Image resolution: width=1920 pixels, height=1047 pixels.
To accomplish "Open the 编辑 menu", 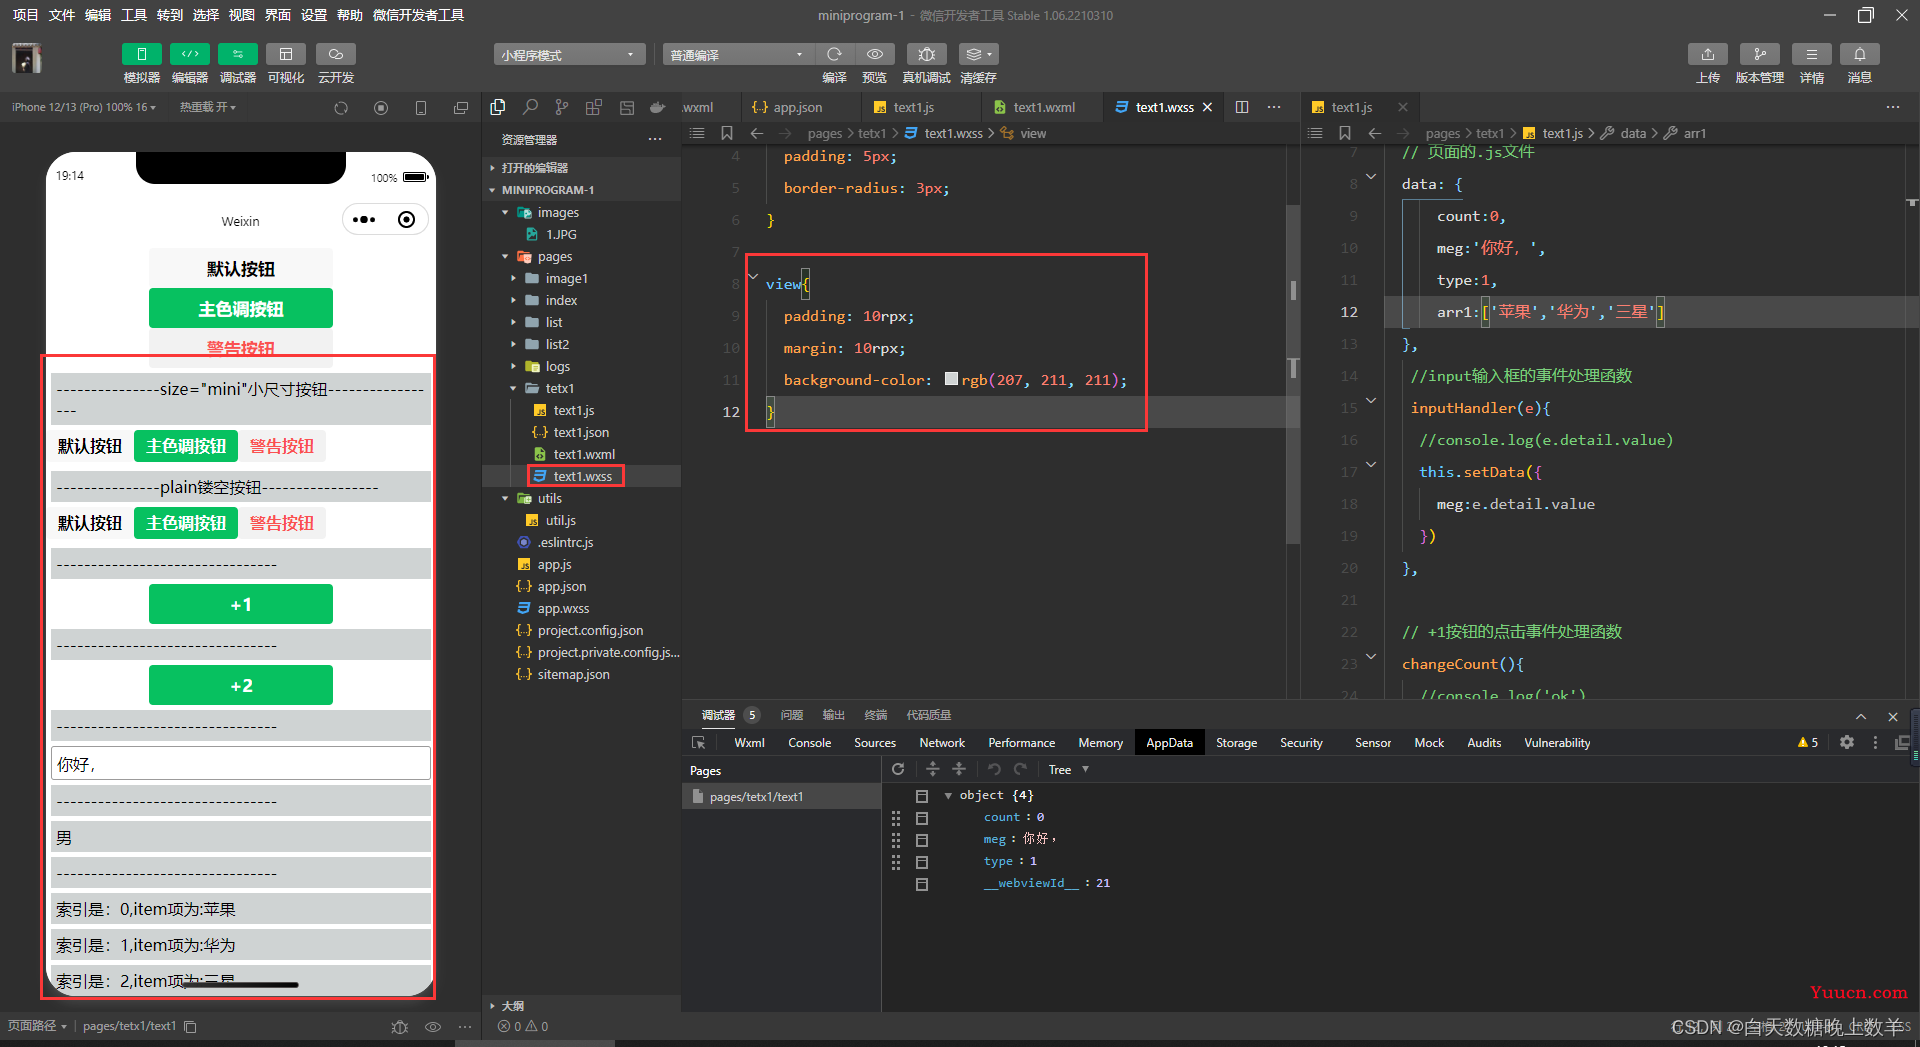I will click(x=98, y=15).
